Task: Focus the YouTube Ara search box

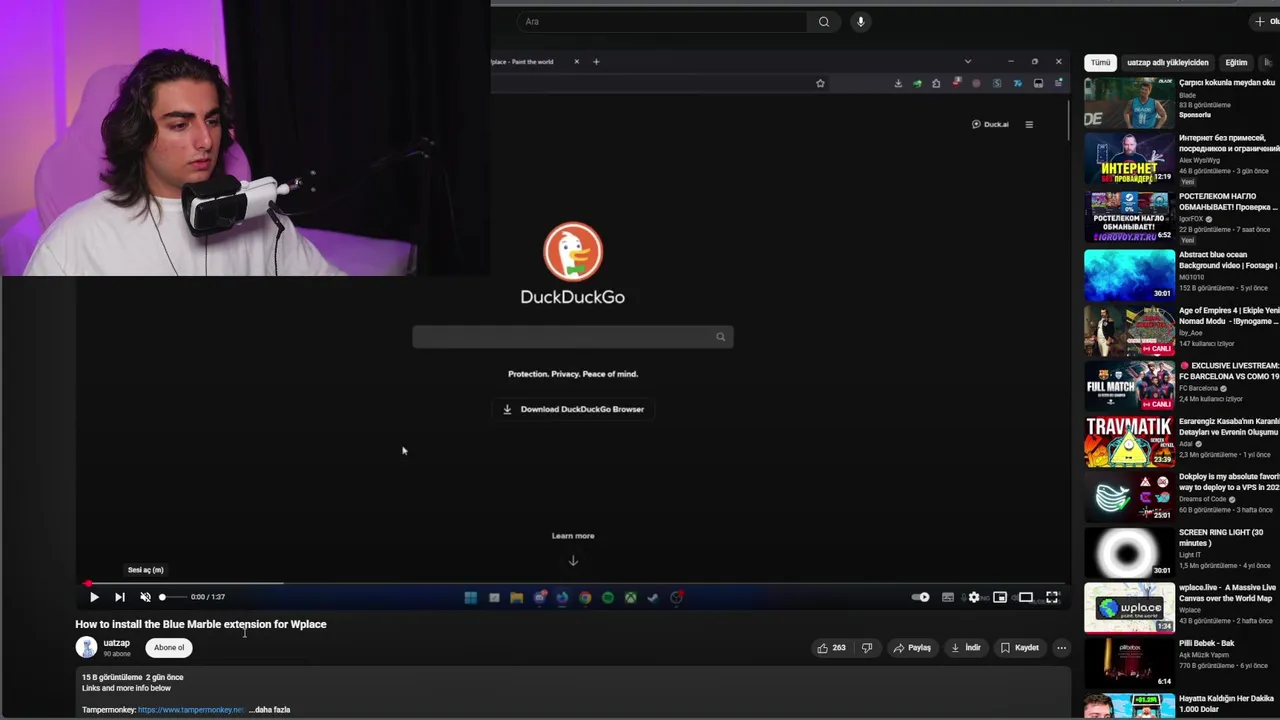Action: (x=661, y=22)
